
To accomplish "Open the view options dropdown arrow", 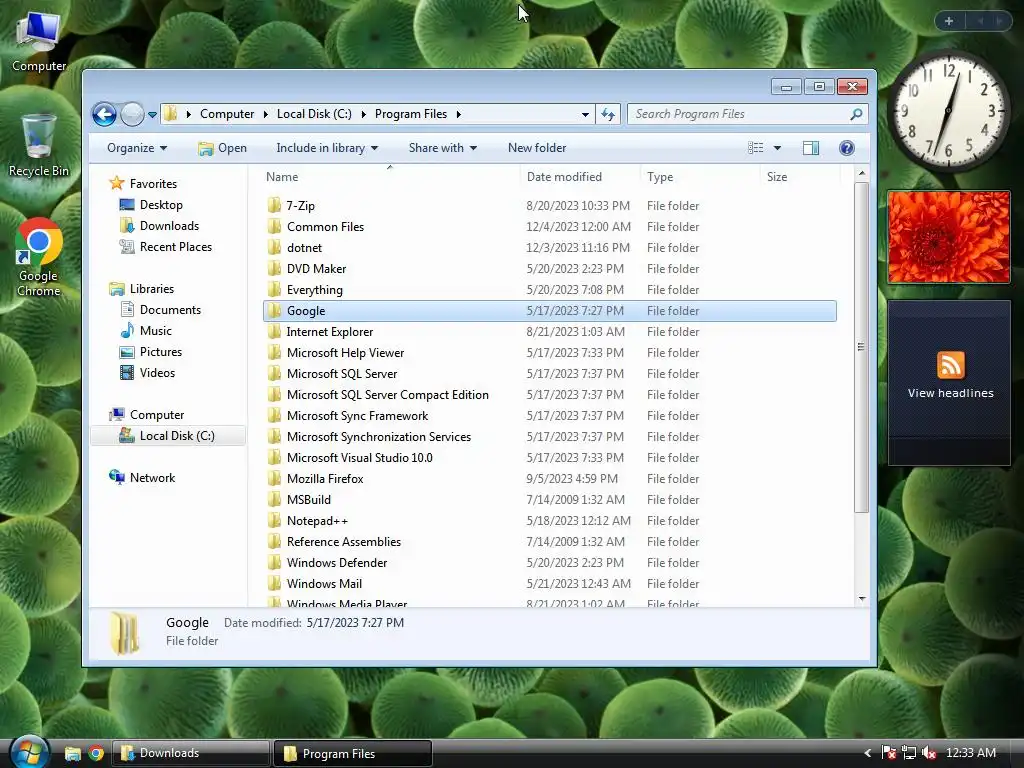I will coord(777,148).
